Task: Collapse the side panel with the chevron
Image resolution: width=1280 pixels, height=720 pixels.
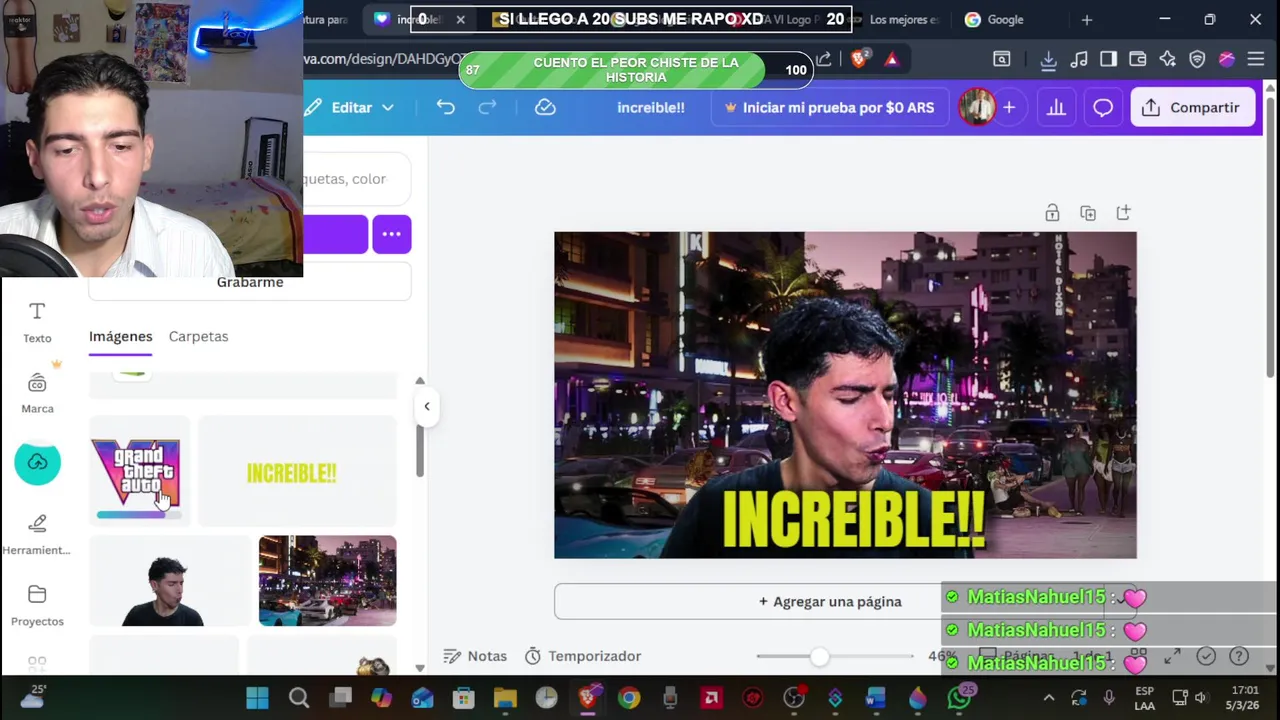Action: 427,406
